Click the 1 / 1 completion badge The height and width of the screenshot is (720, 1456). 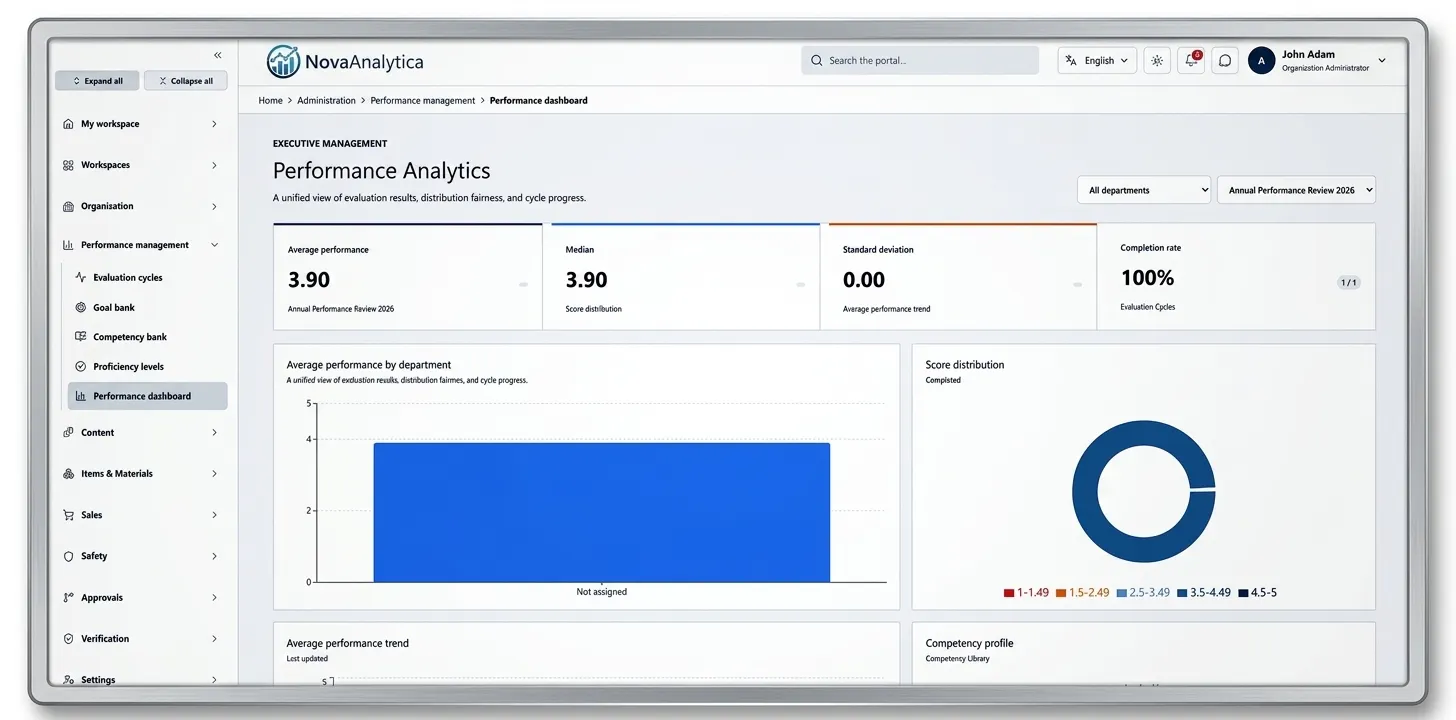1348,283
